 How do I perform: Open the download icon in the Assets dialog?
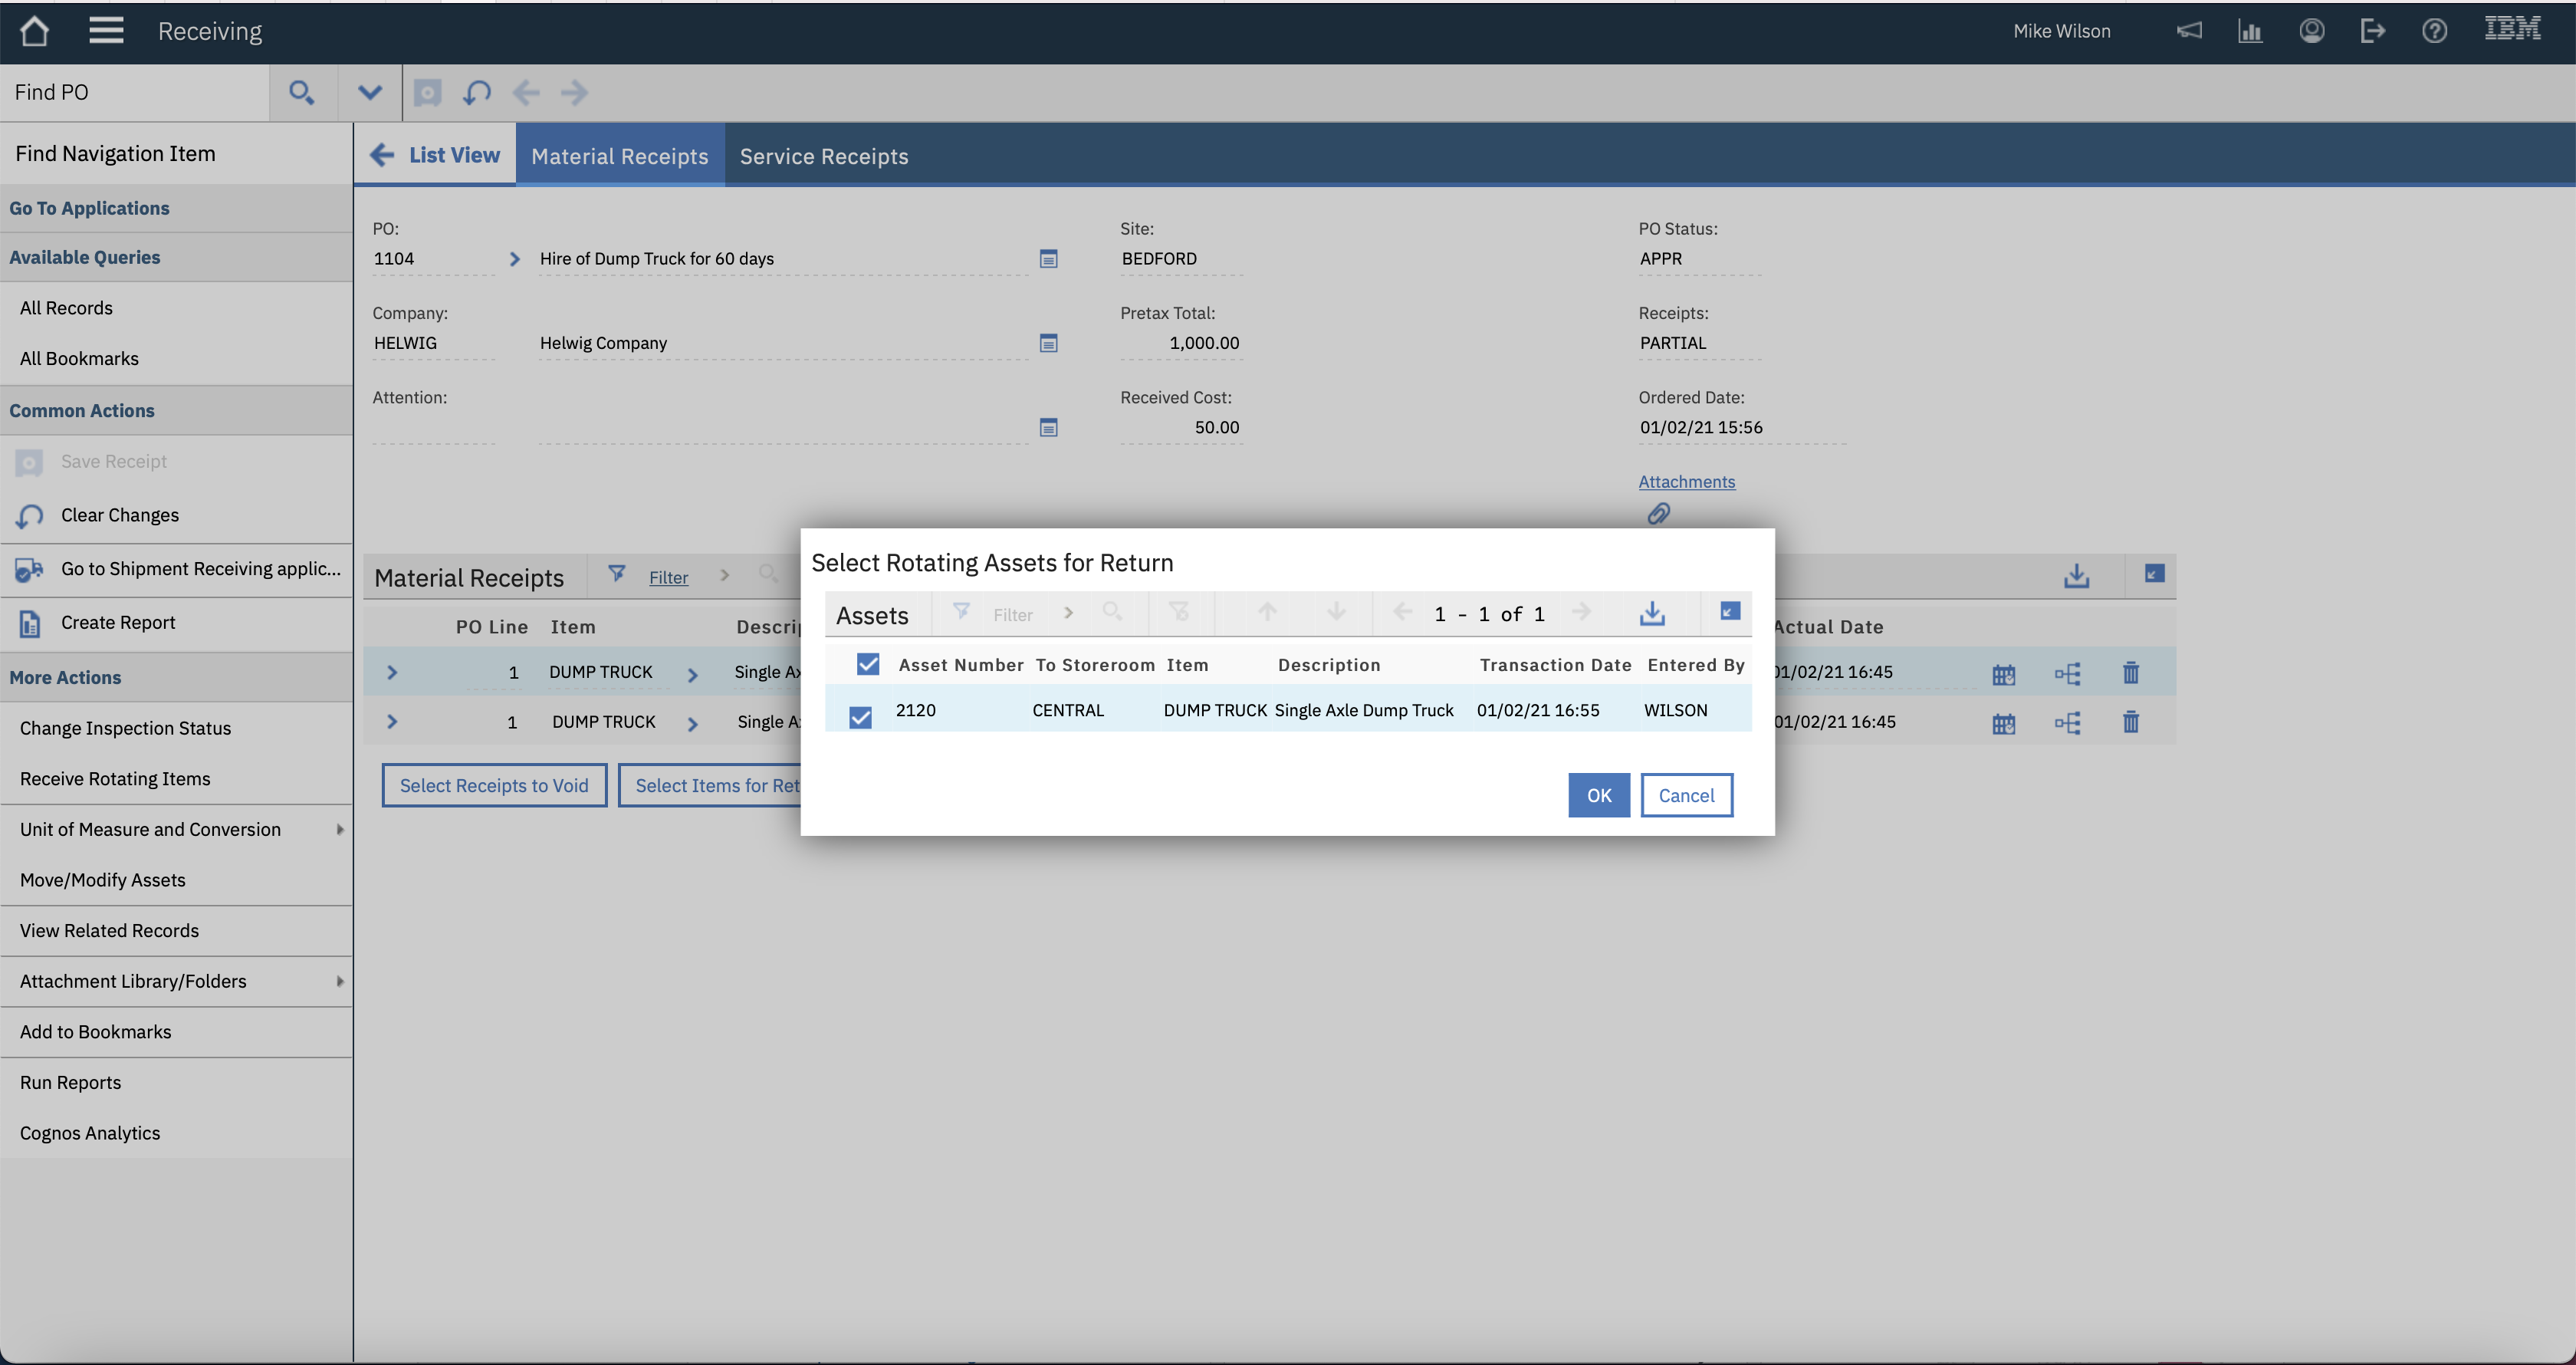(1652, 613)
